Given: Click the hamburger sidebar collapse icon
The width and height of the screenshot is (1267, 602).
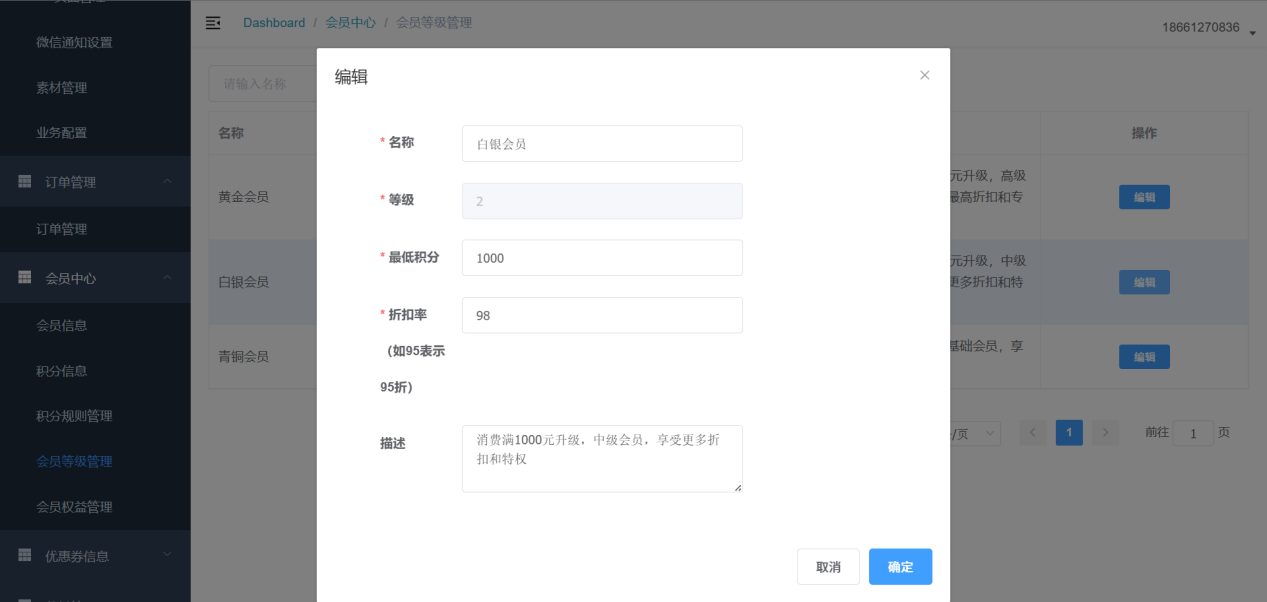Looking at the screenshot, I should pyautogui.click(x=213, y=23).
